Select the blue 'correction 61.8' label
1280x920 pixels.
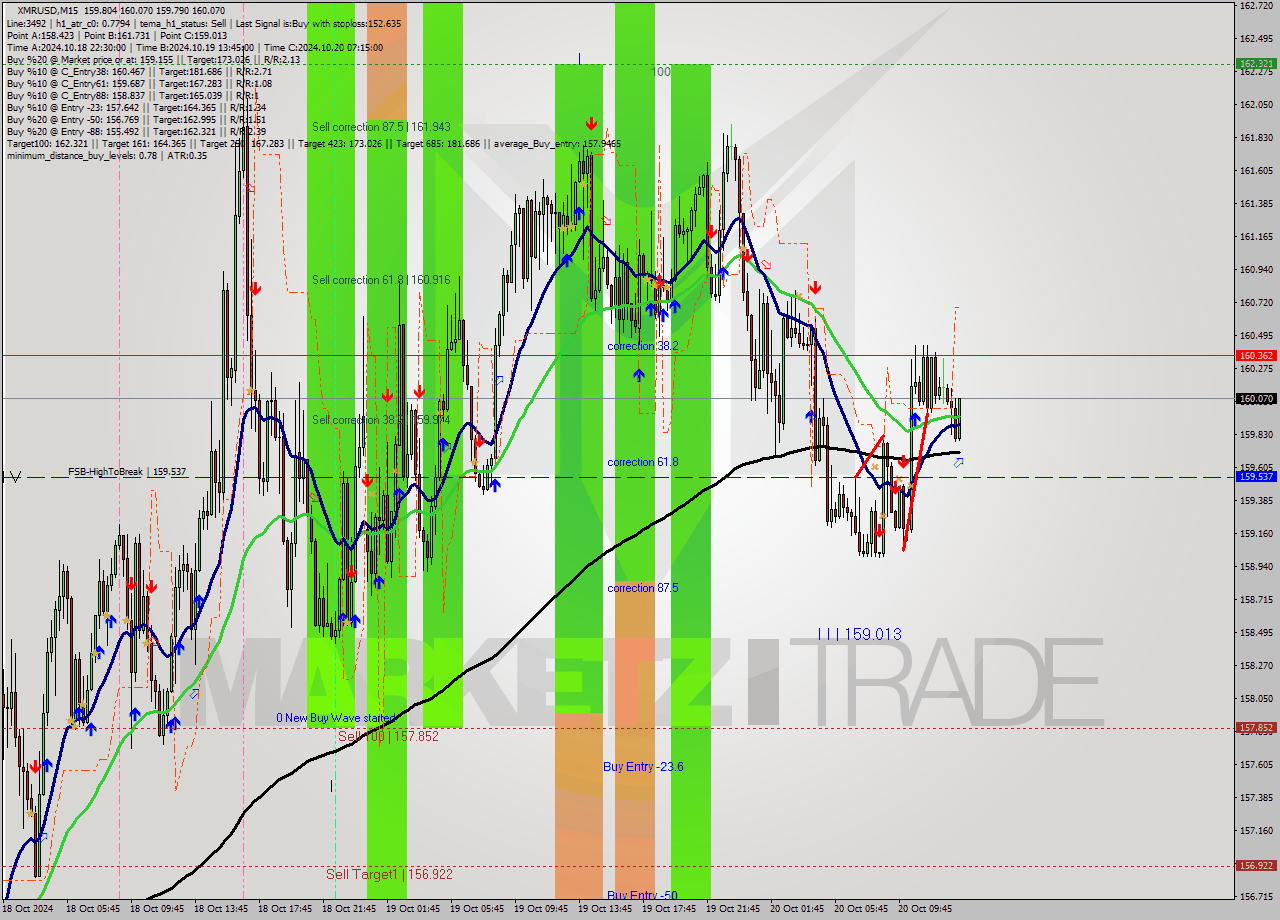(643, 462)
